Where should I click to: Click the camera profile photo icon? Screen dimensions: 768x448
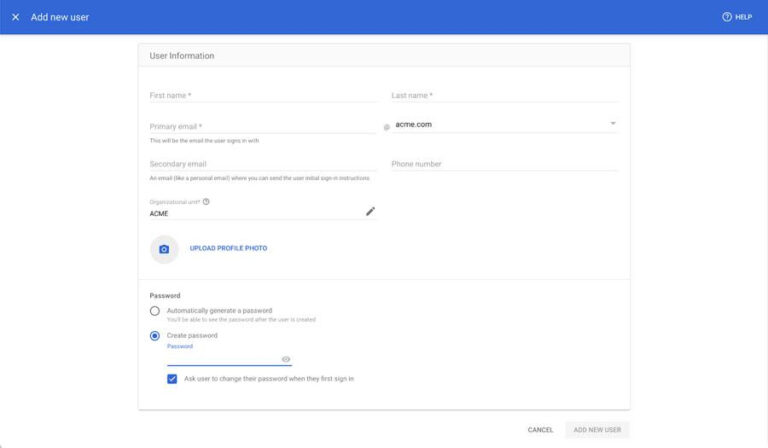point(164,249)
